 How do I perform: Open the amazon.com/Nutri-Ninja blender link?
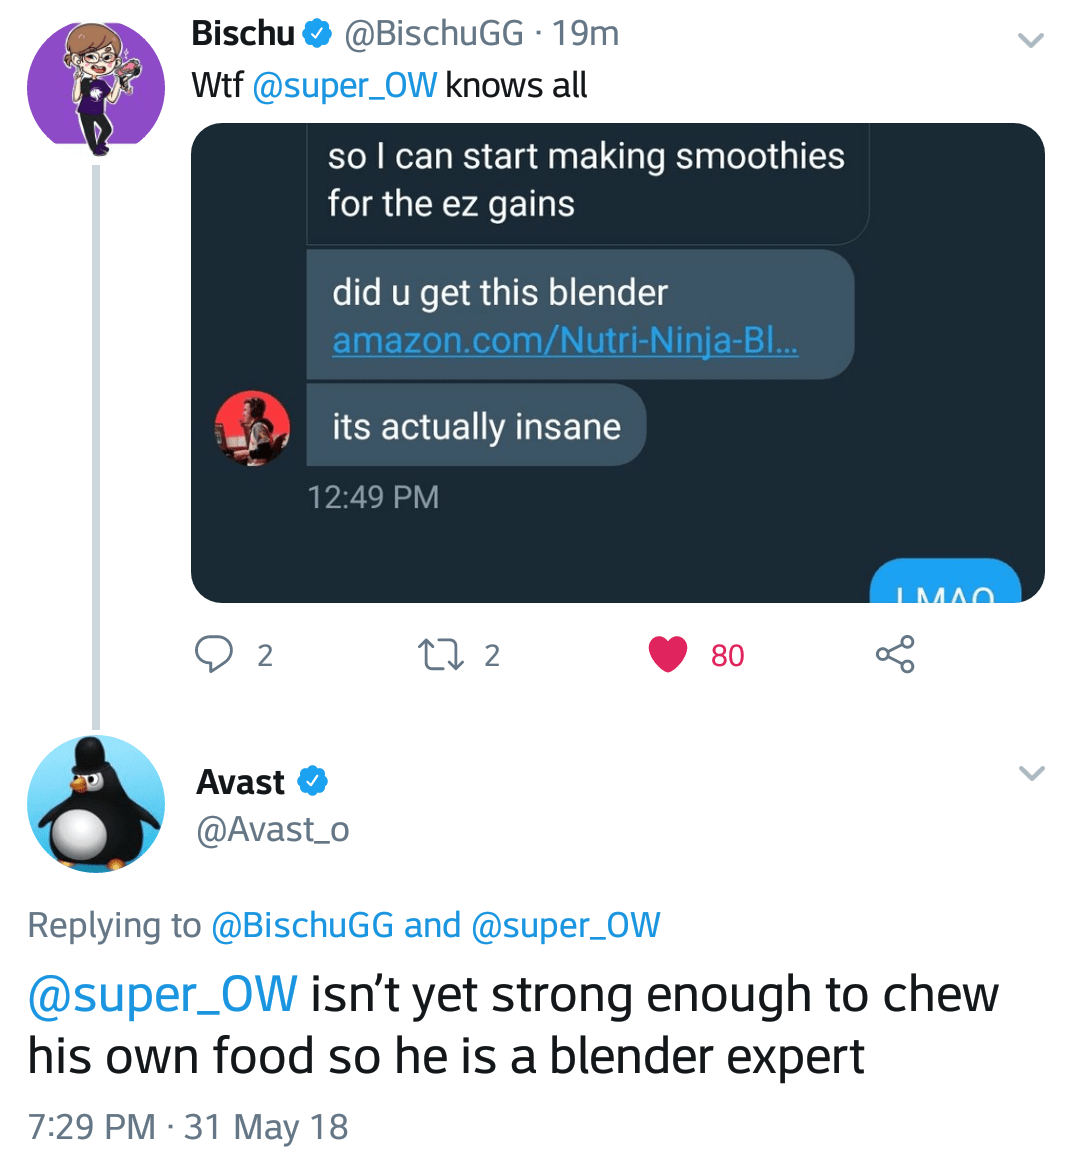click(x=565, y=341)
